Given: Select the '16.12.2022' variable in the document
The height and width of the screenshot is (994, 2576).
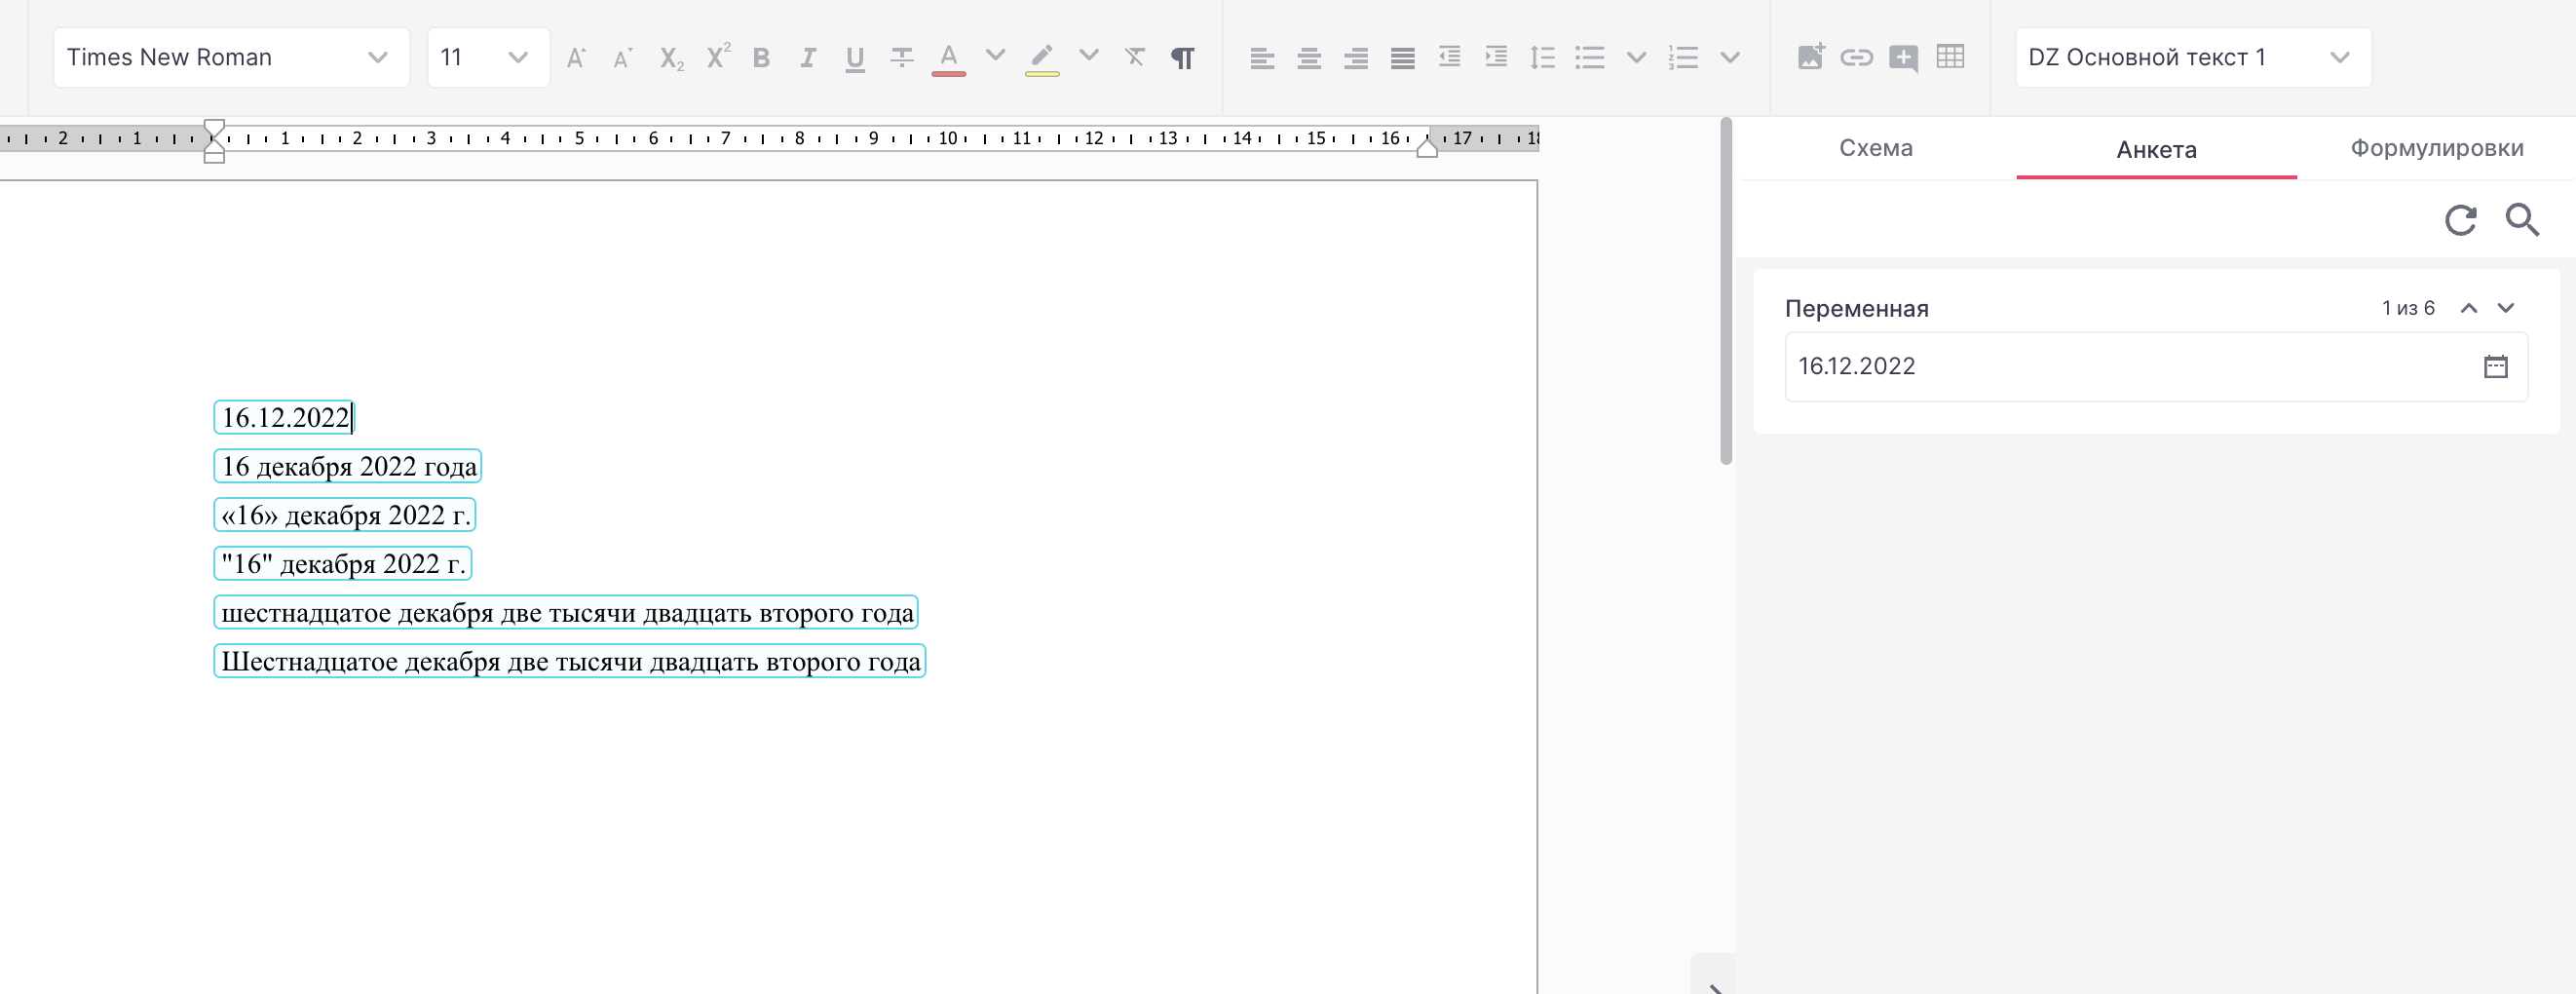Looking at the screenshot, I should click(x=284, y=417).
